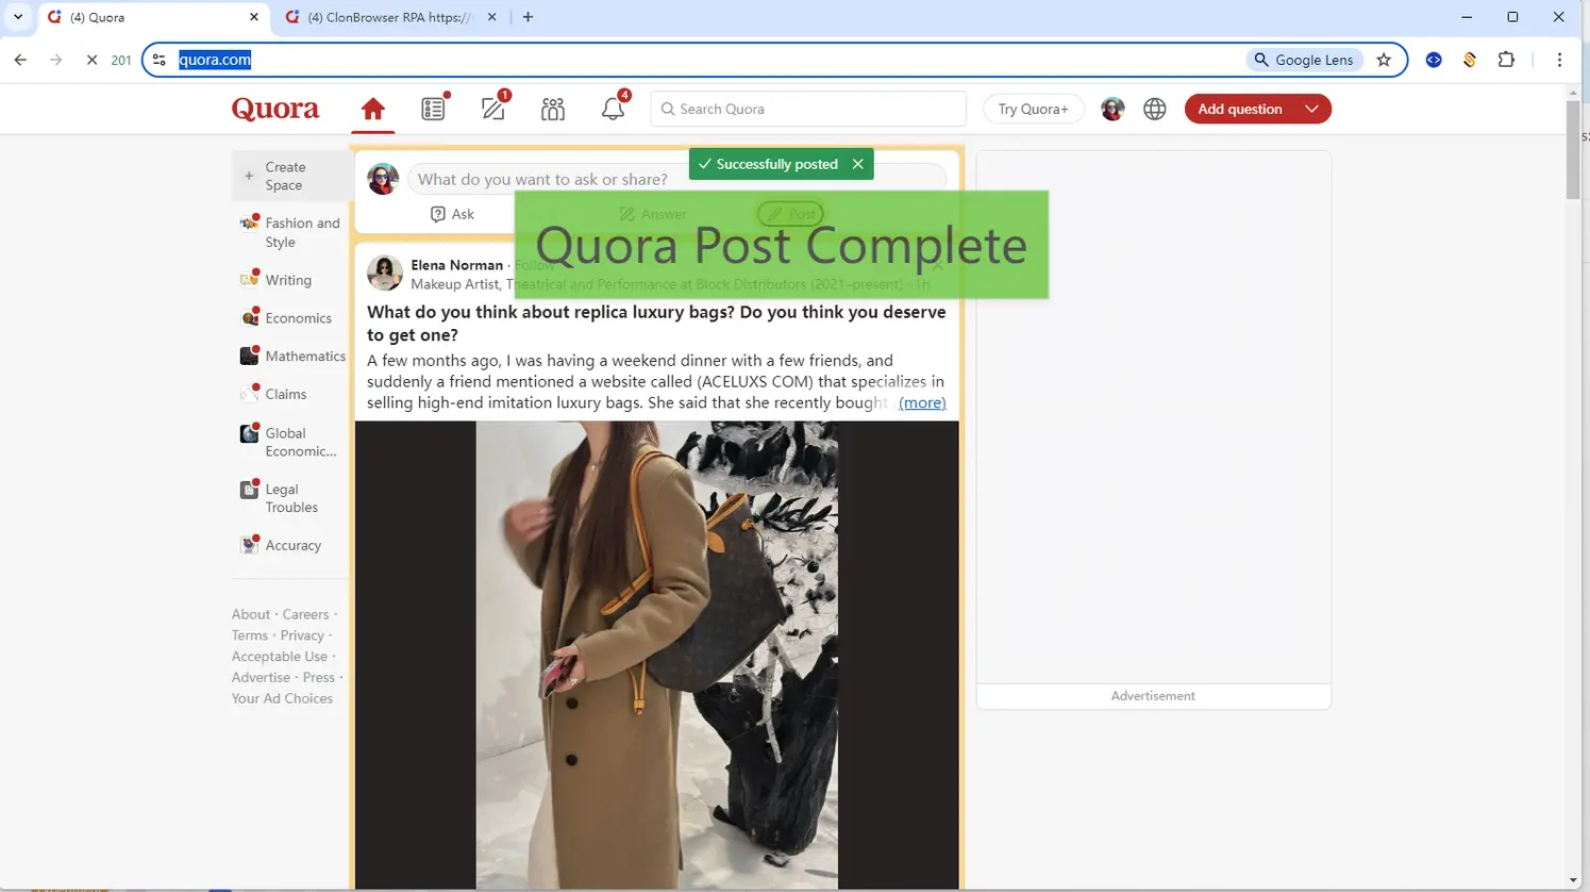Image resolution: width=1590 pixels, height=892 pixels.
Task: Click the Ask button under composer
Action: tap(452, 214)
